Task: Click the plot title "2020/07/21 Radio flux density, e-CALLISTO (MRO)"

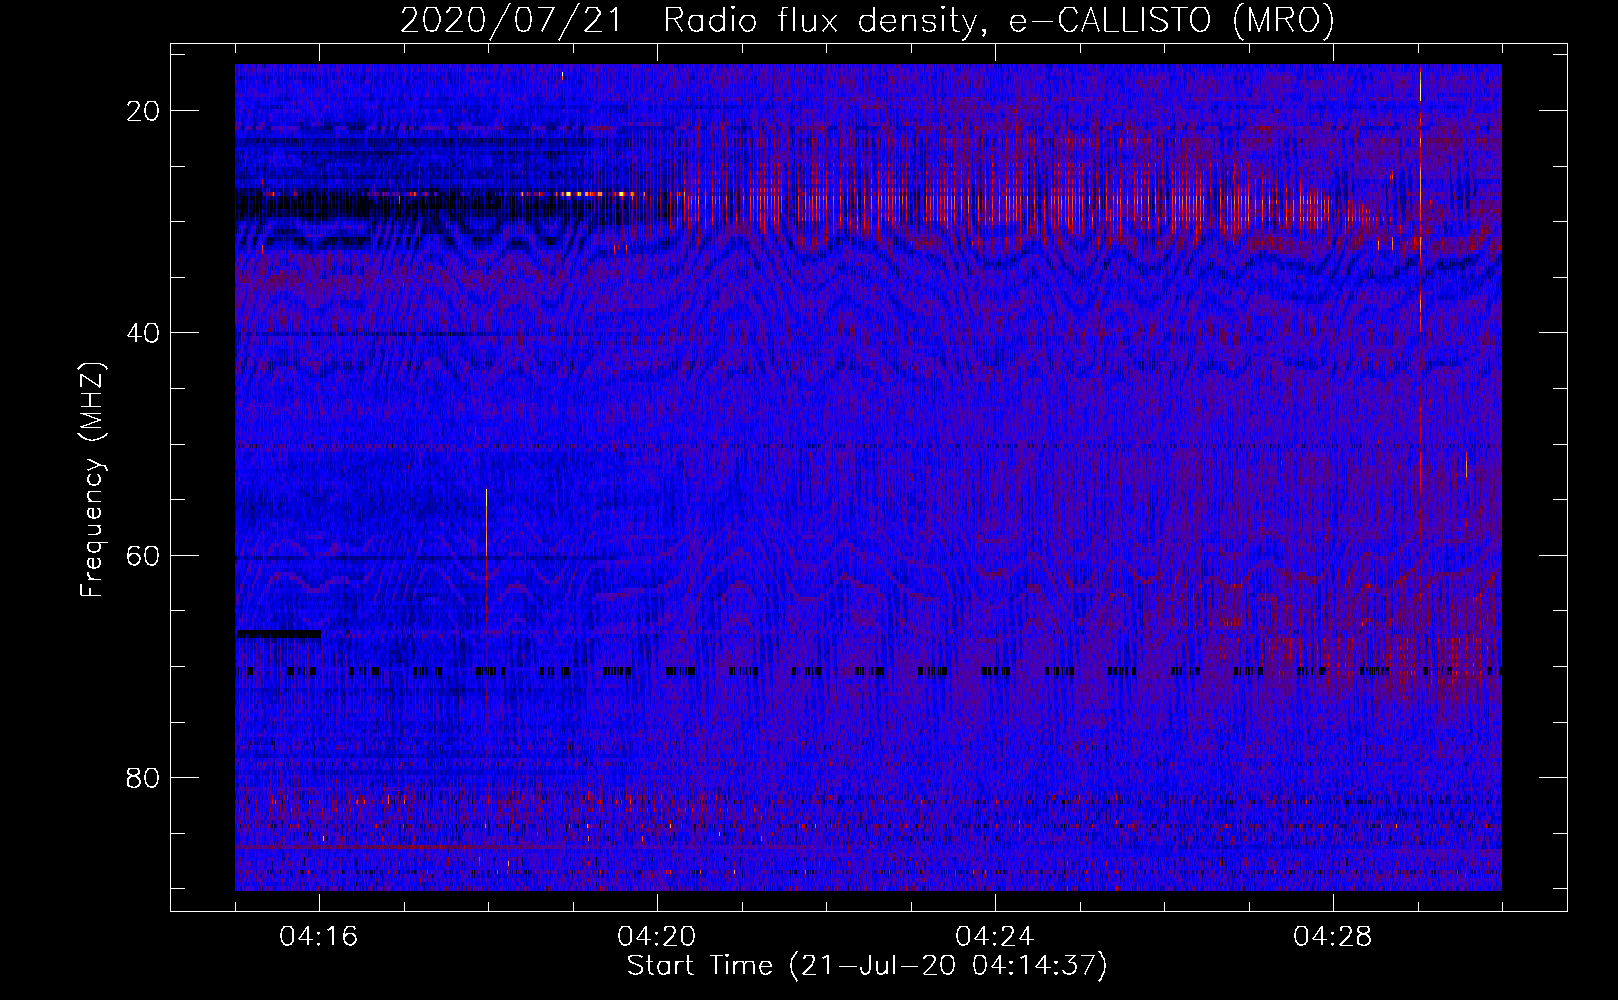Action: coord(867,21)
